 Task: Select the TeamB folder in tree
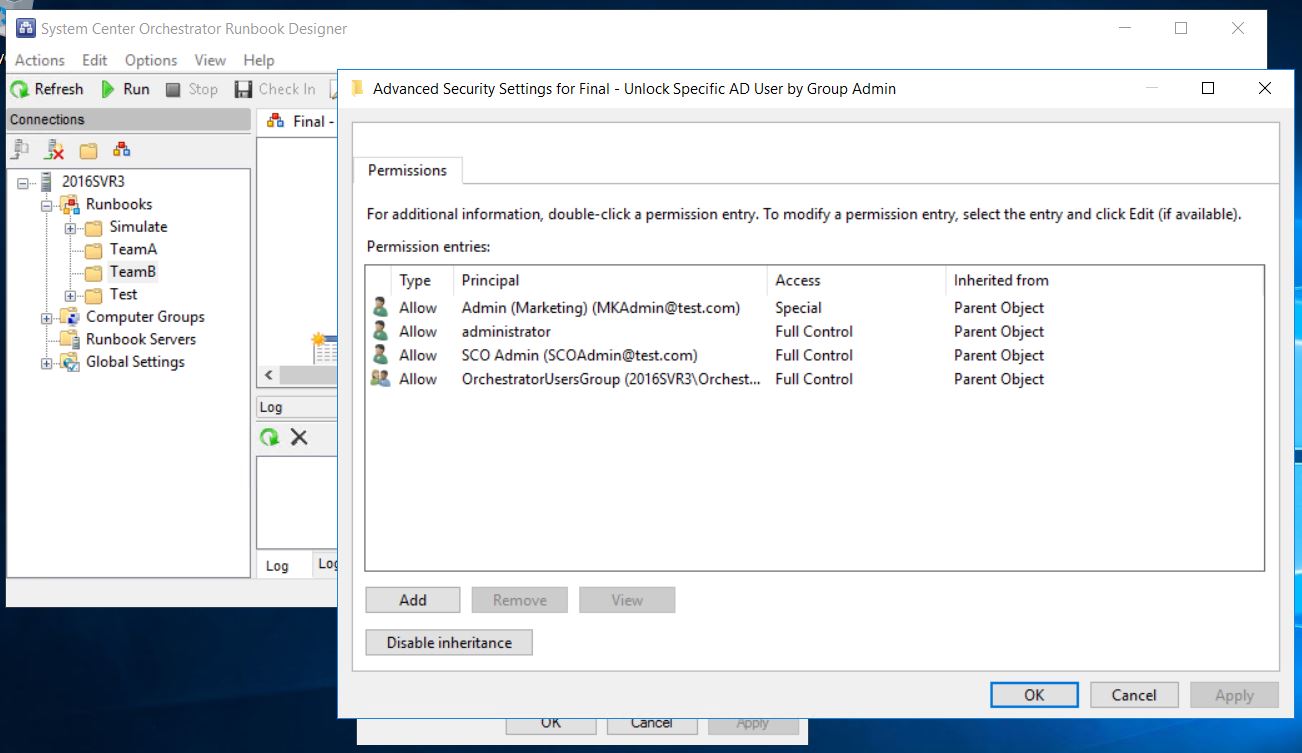coord(133,272)
